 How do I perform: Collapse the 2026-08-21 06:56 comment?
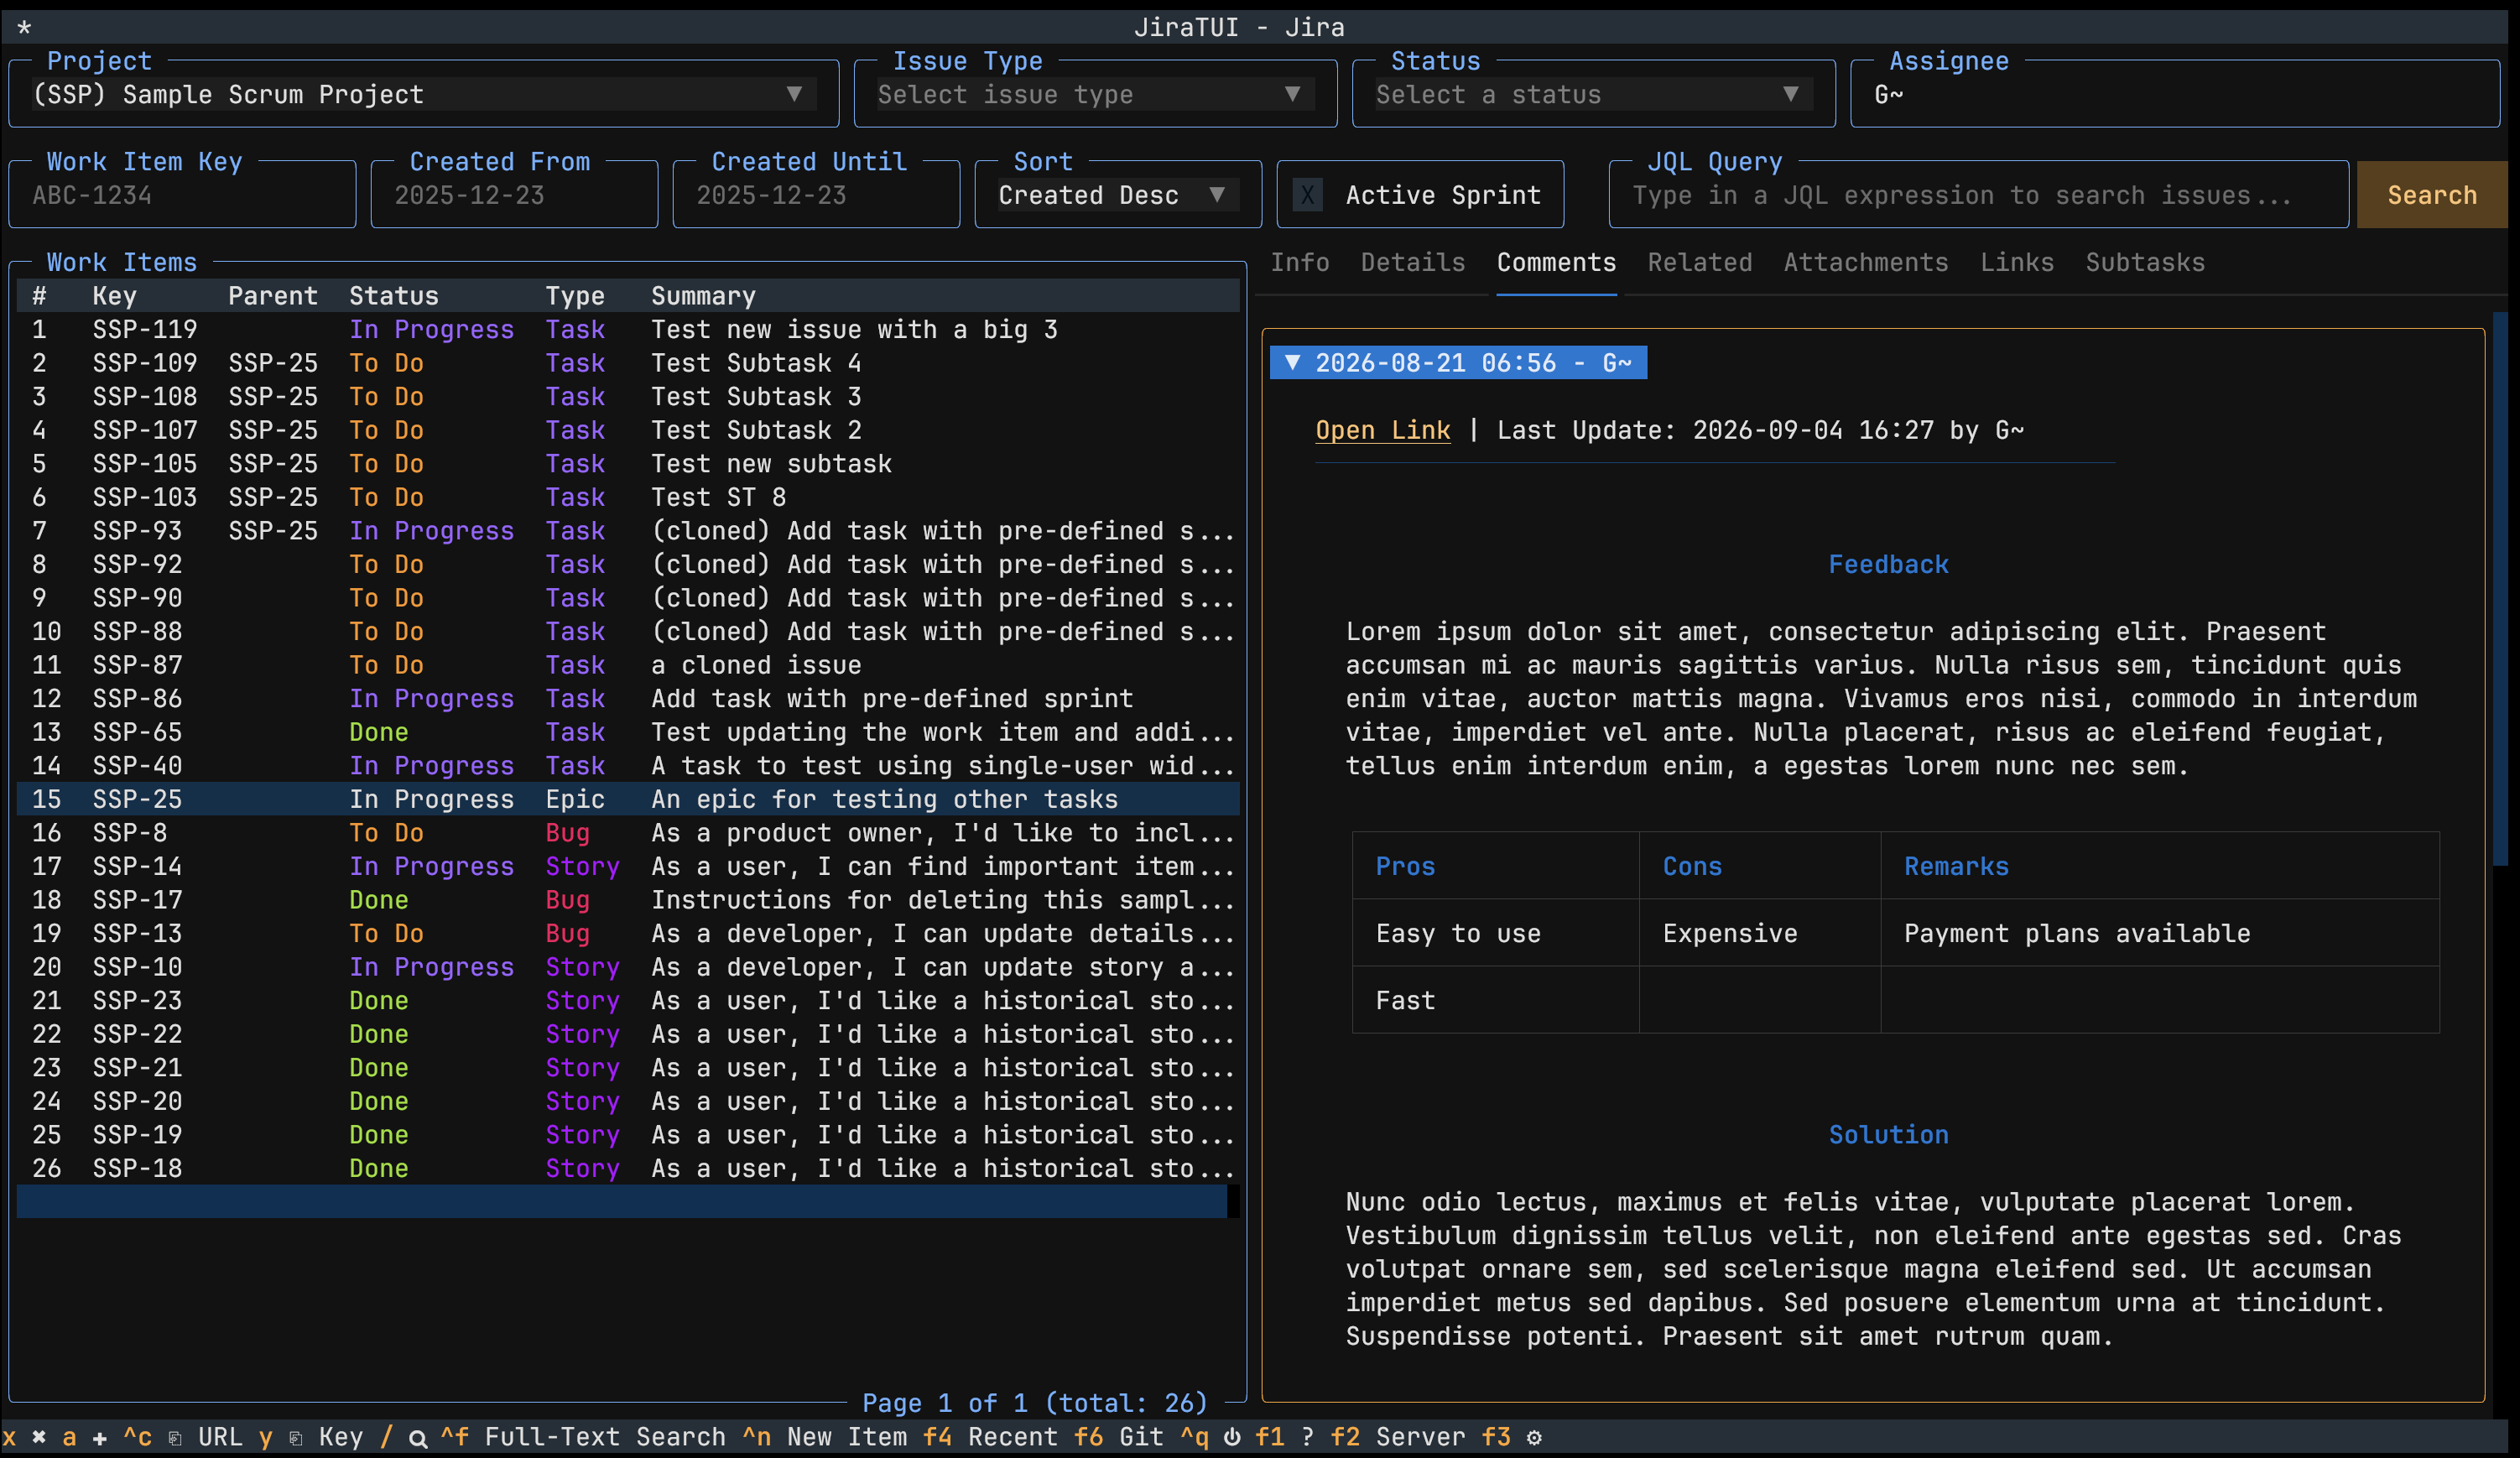point(1458,363)
